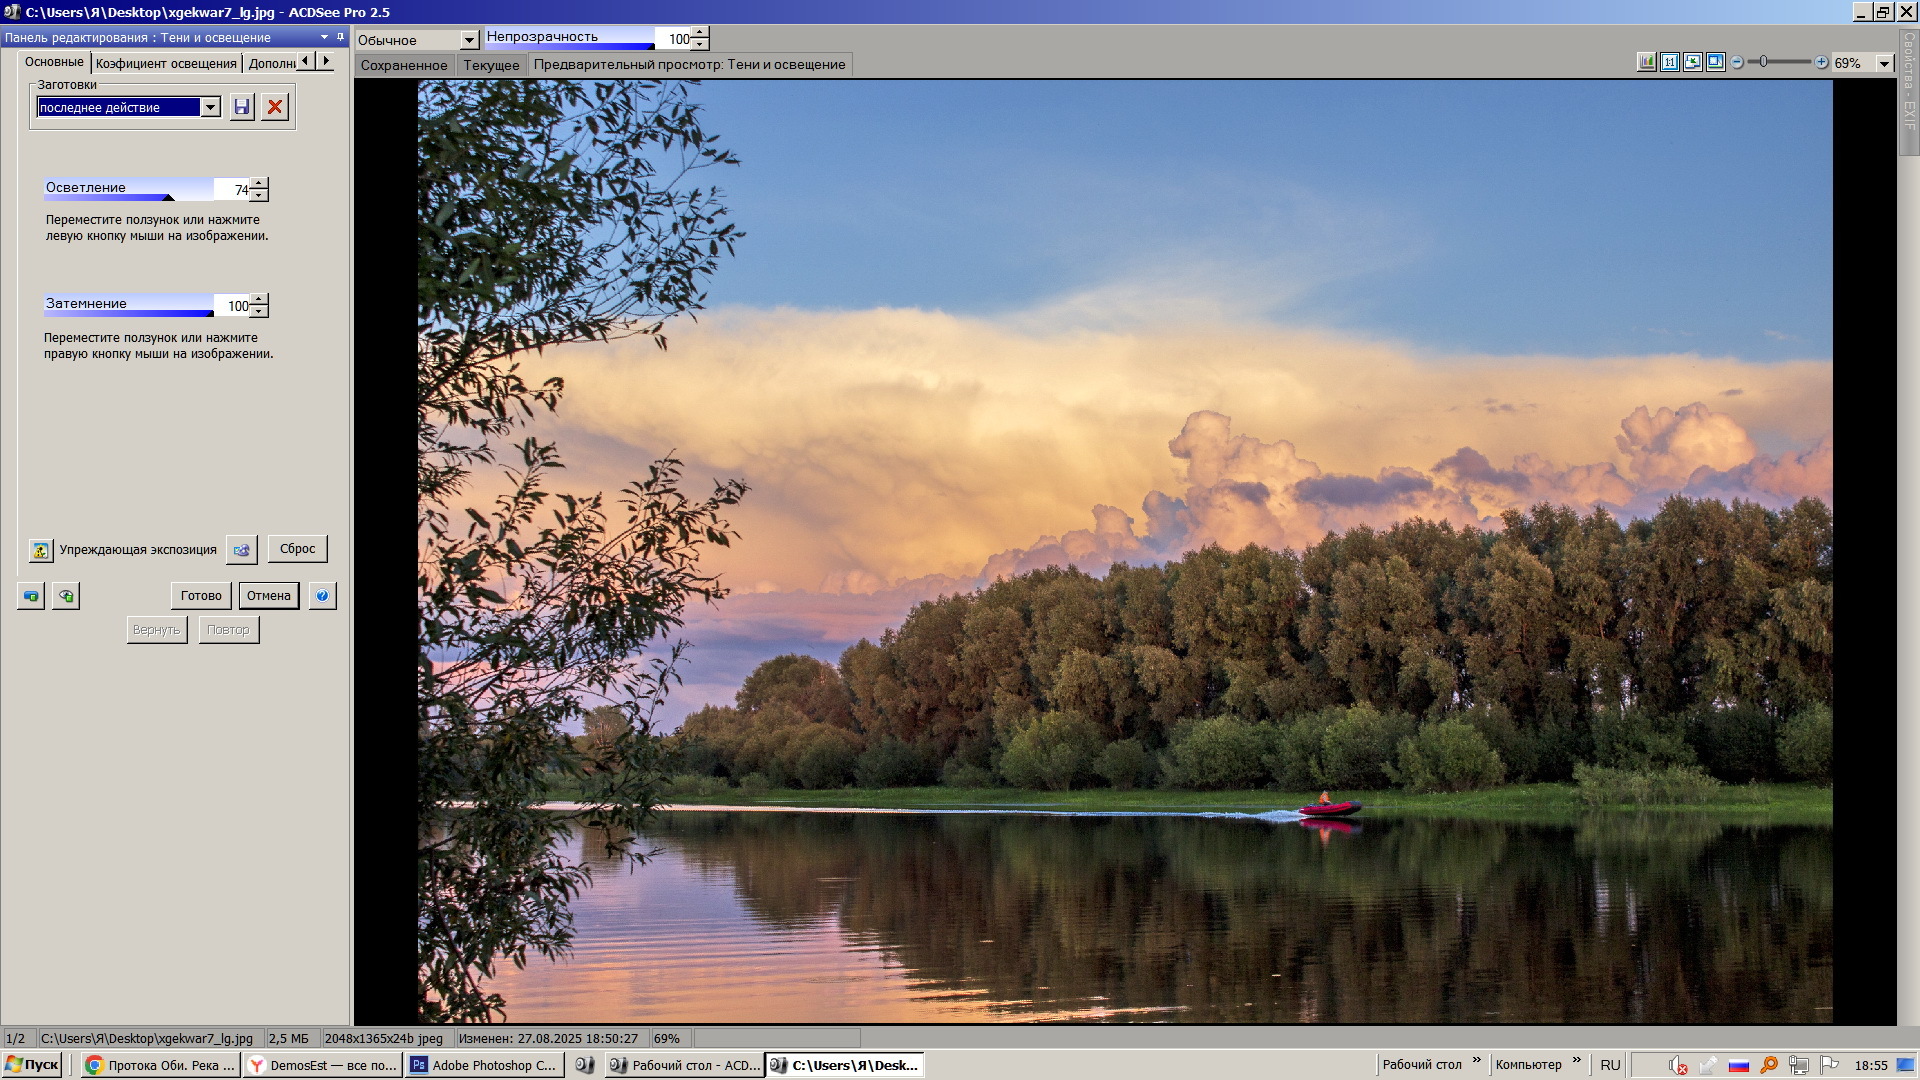Click the fit image to window icon

[x=1692, y=62]
